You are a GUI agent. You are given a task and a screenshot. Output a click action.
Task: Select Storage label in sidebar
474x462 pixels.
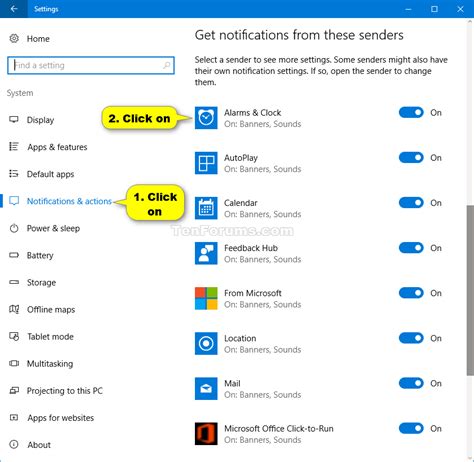coord(41,282)
